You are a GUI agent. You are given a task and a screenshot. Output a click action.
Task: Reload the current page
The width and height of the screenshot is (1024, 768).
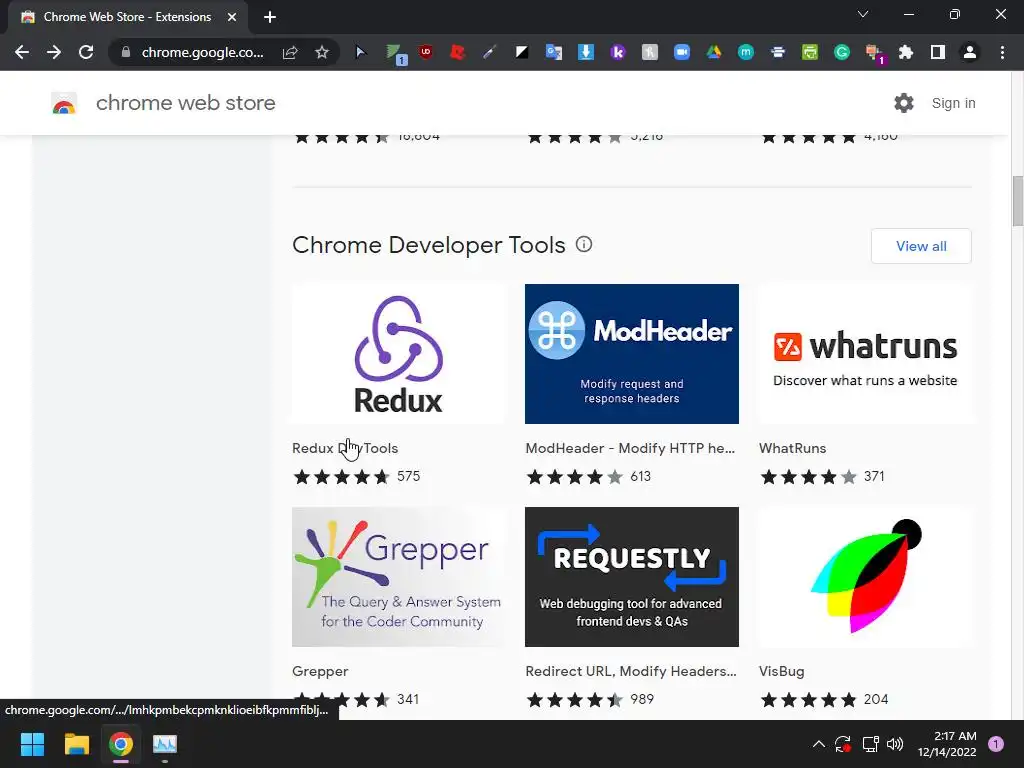[x=86, y=52]
